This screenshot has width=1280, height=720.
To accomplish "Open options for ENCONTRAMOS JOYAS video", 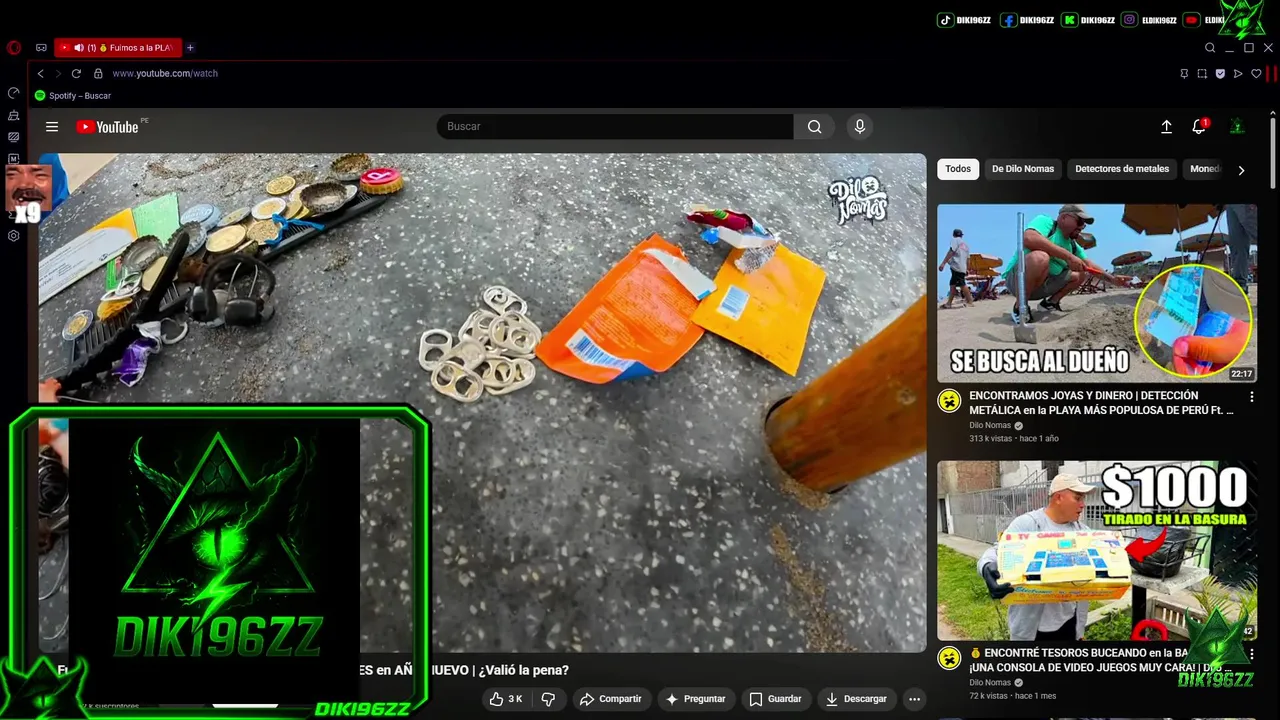I will point(1251,397).
